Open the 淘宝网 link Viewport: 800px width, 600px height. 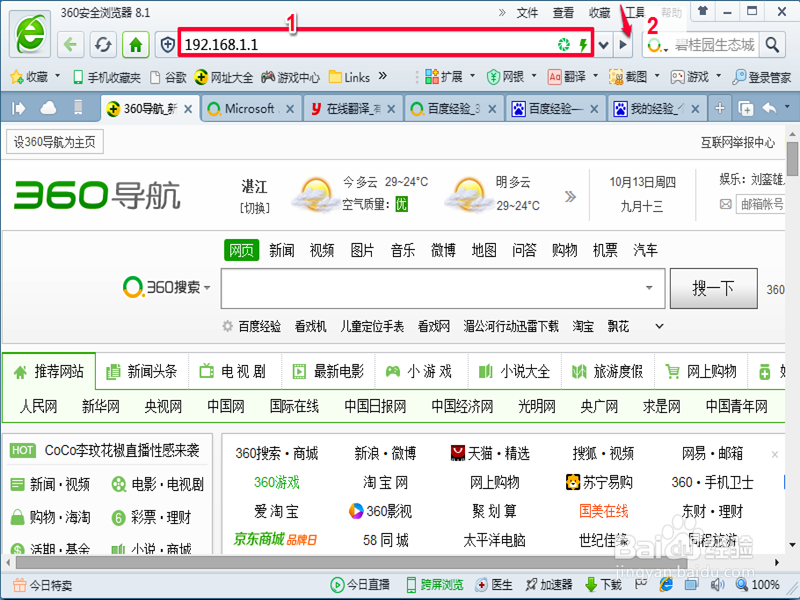click(385, 482)
